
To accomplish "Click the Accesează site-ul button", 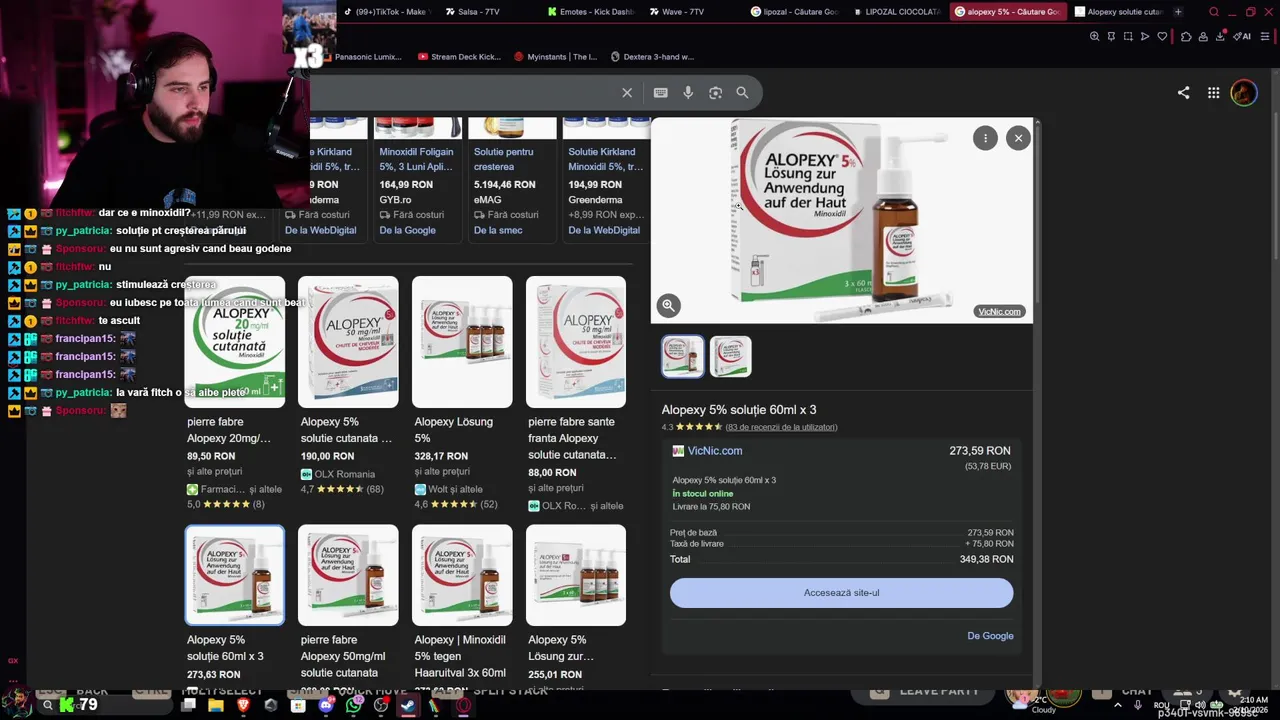I will click(x=841, y=593).
